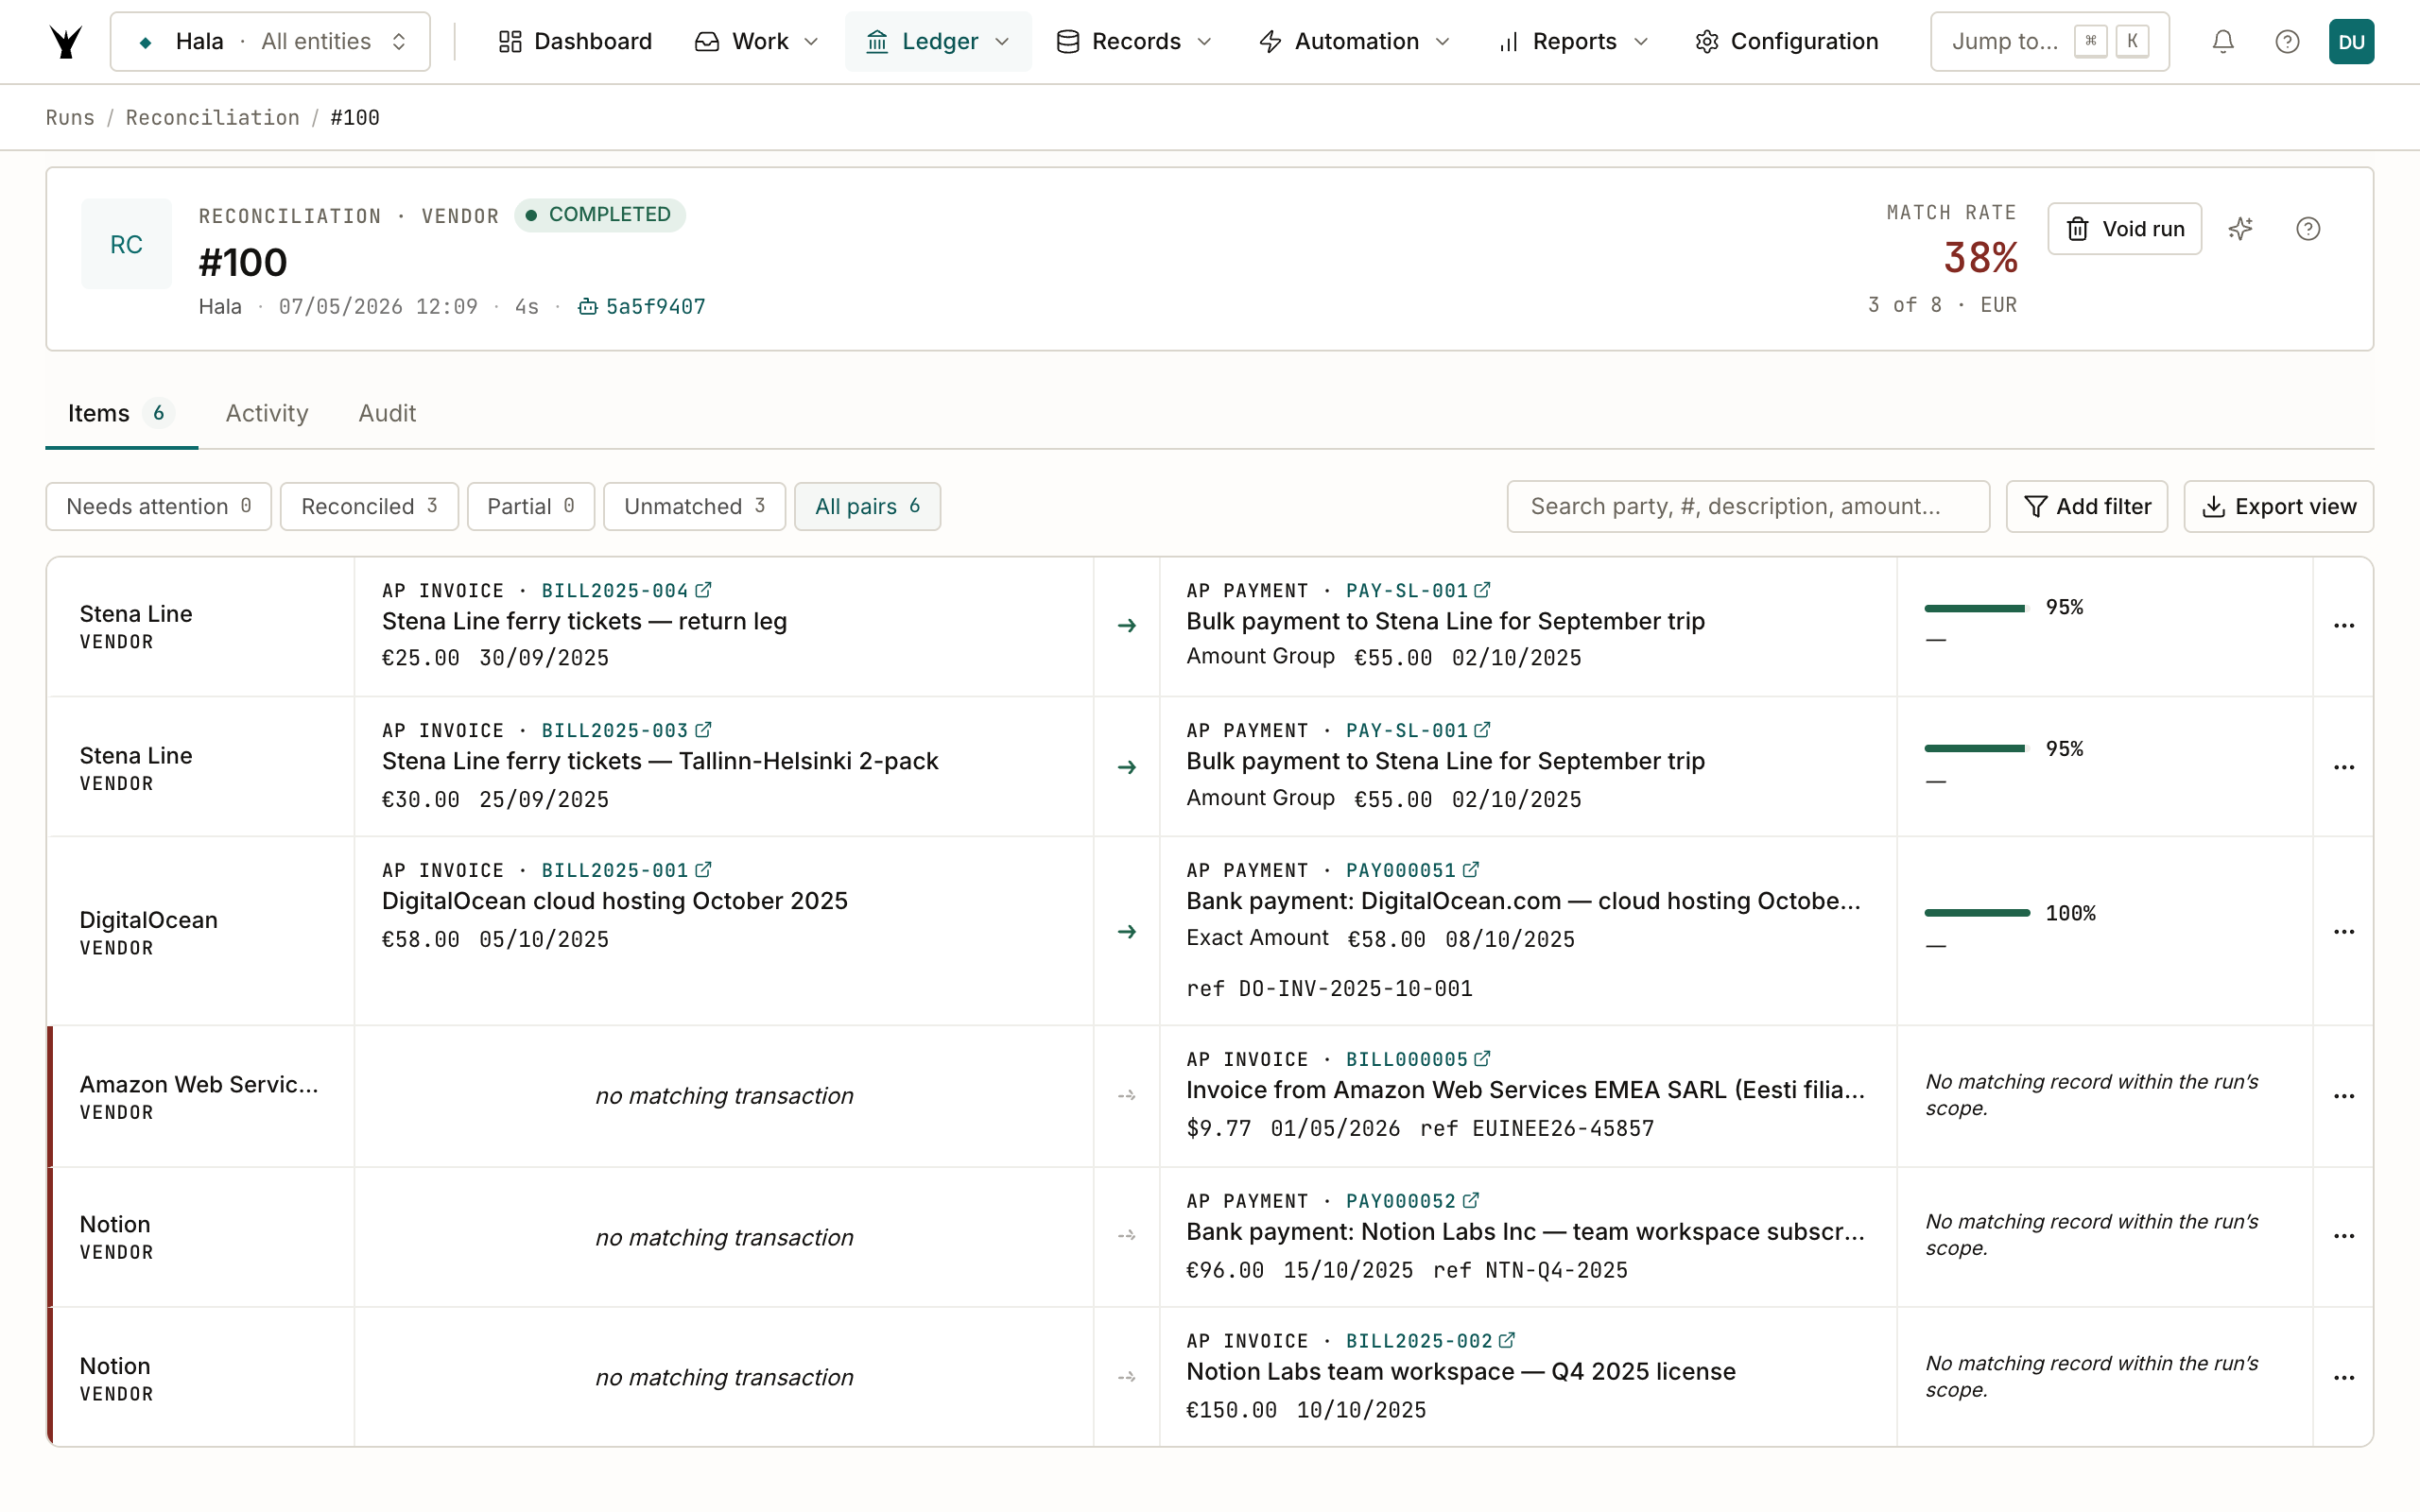The height and width of the screenshot is (1512, 2420).
Task: Open the Hala entity switcher
Action: (270, 41)
